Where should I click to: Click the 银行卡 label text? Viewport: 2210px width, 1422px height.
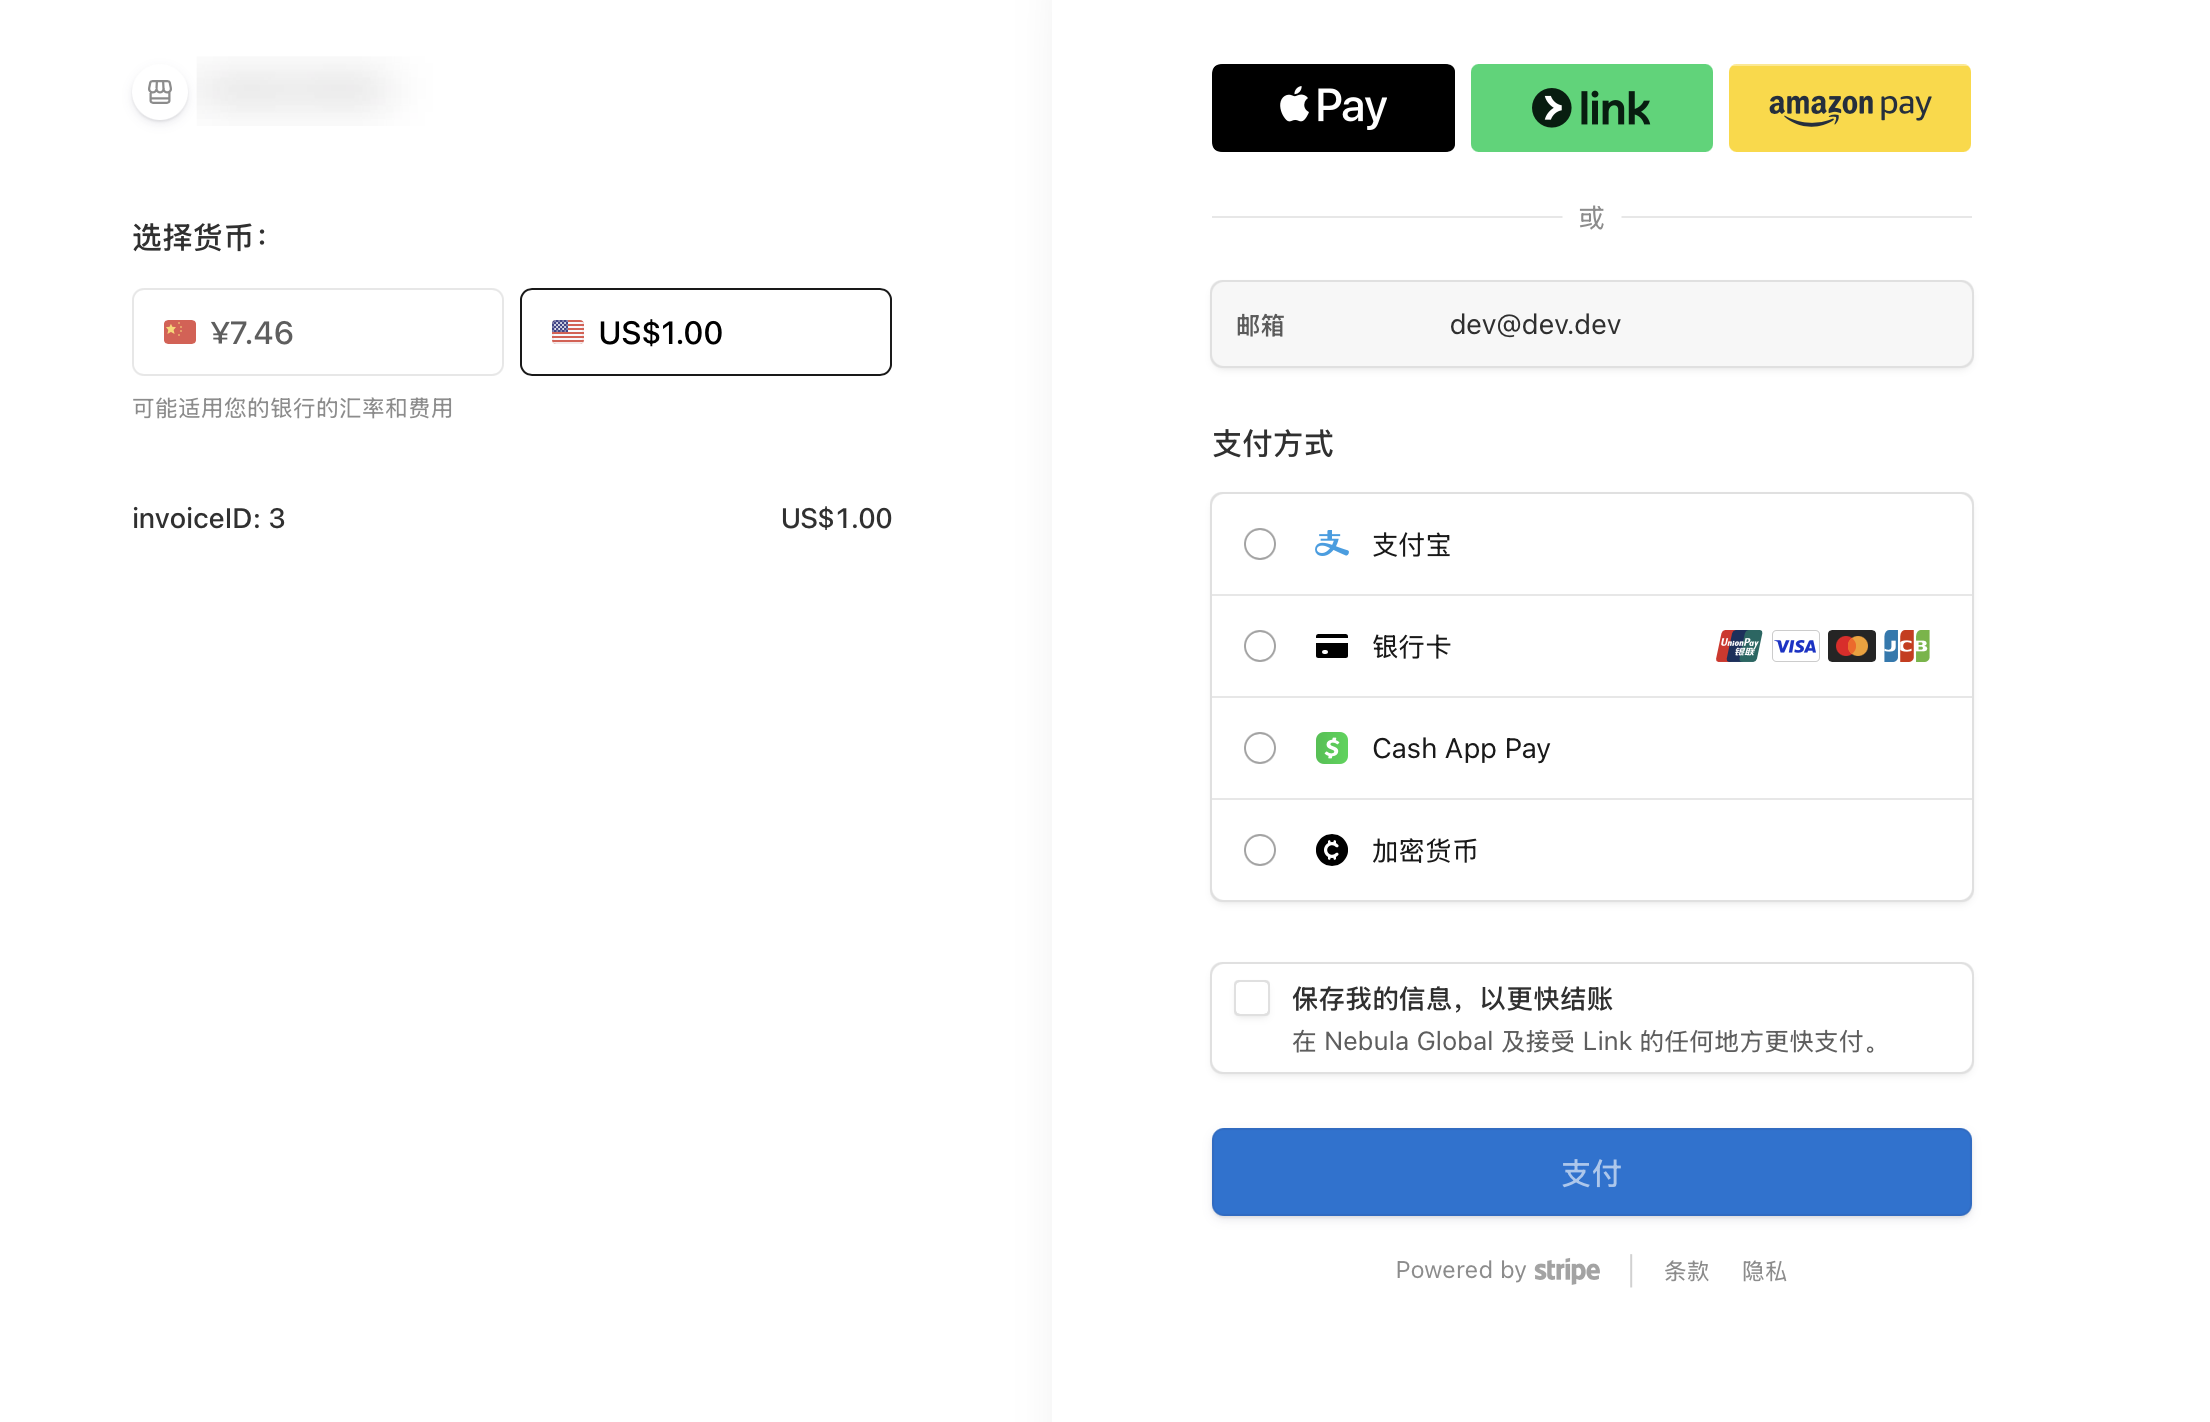tap(1411, 647)
